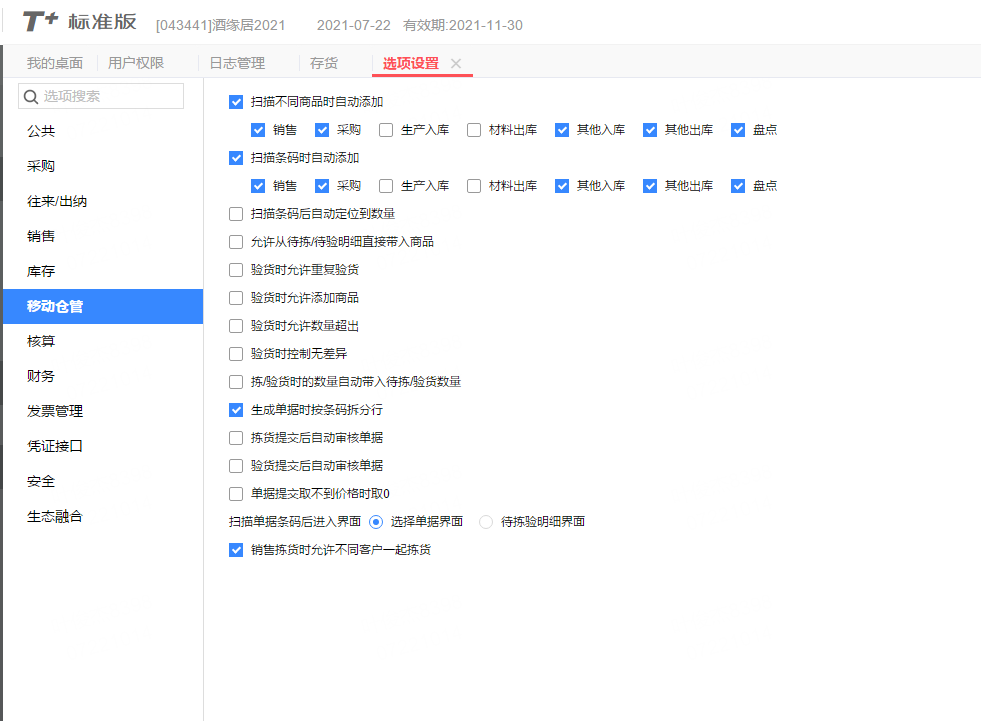Select the 生态融合 sidebar item
The width and height of the screenshot is (981, 721).
point(55,516)
